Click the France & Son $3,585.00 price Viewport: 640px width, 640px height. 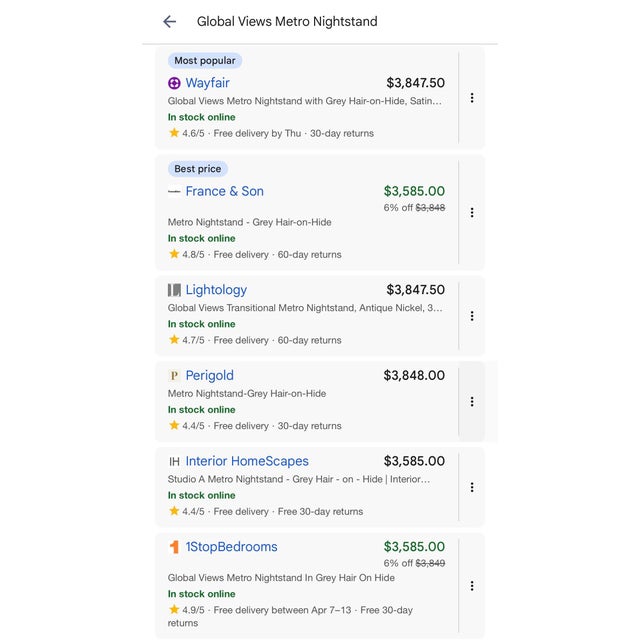click(x=414, y=191)
